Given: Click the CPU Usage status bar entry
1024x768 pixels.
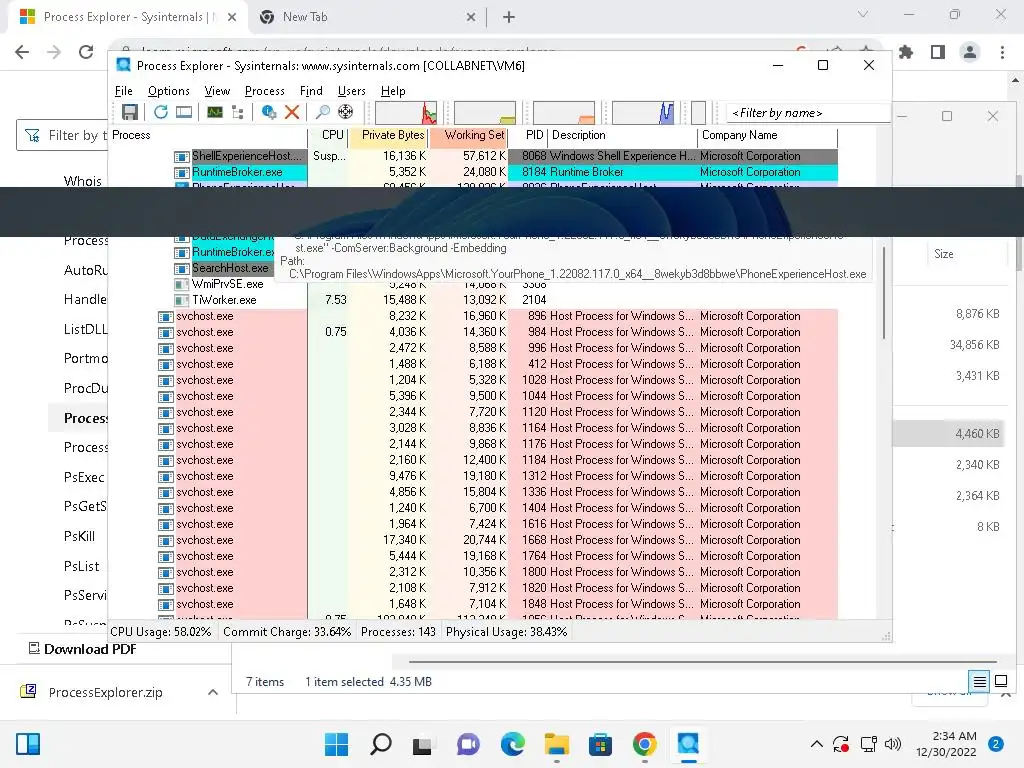Looking at the screenshot, I should tap(161, 632).
